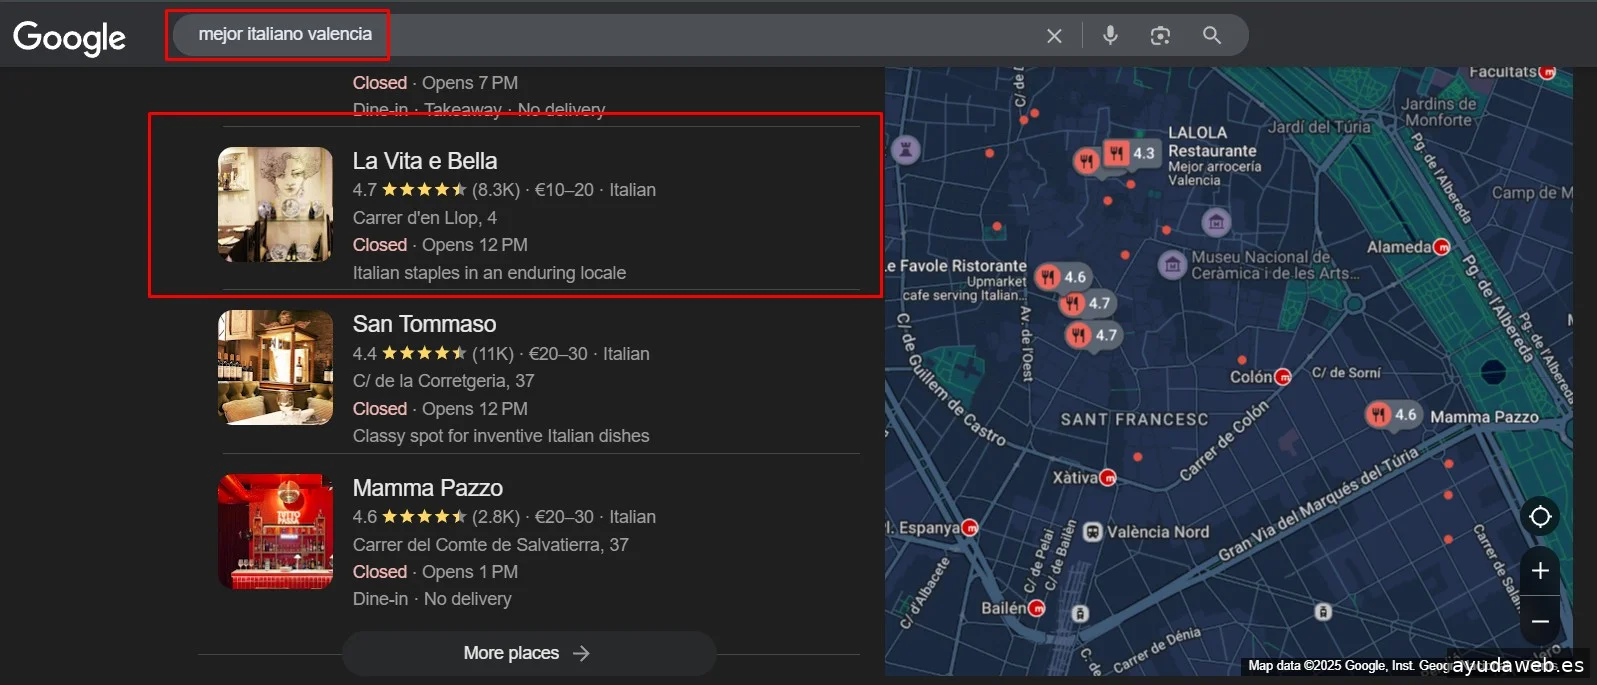Screen dimensions: 1597x685
Task: Click the València Nord train station icon
Action: (x=1093, y=532)
